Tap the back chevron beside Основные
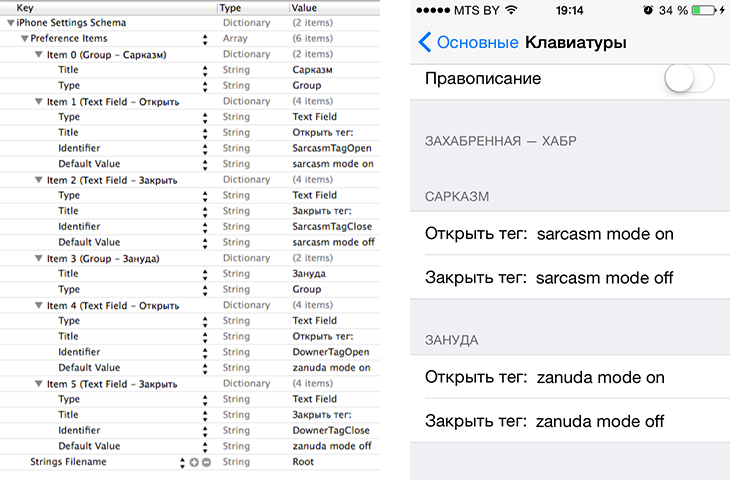The width and height of the screenshot is (730, 480). [x=425, y=42]
